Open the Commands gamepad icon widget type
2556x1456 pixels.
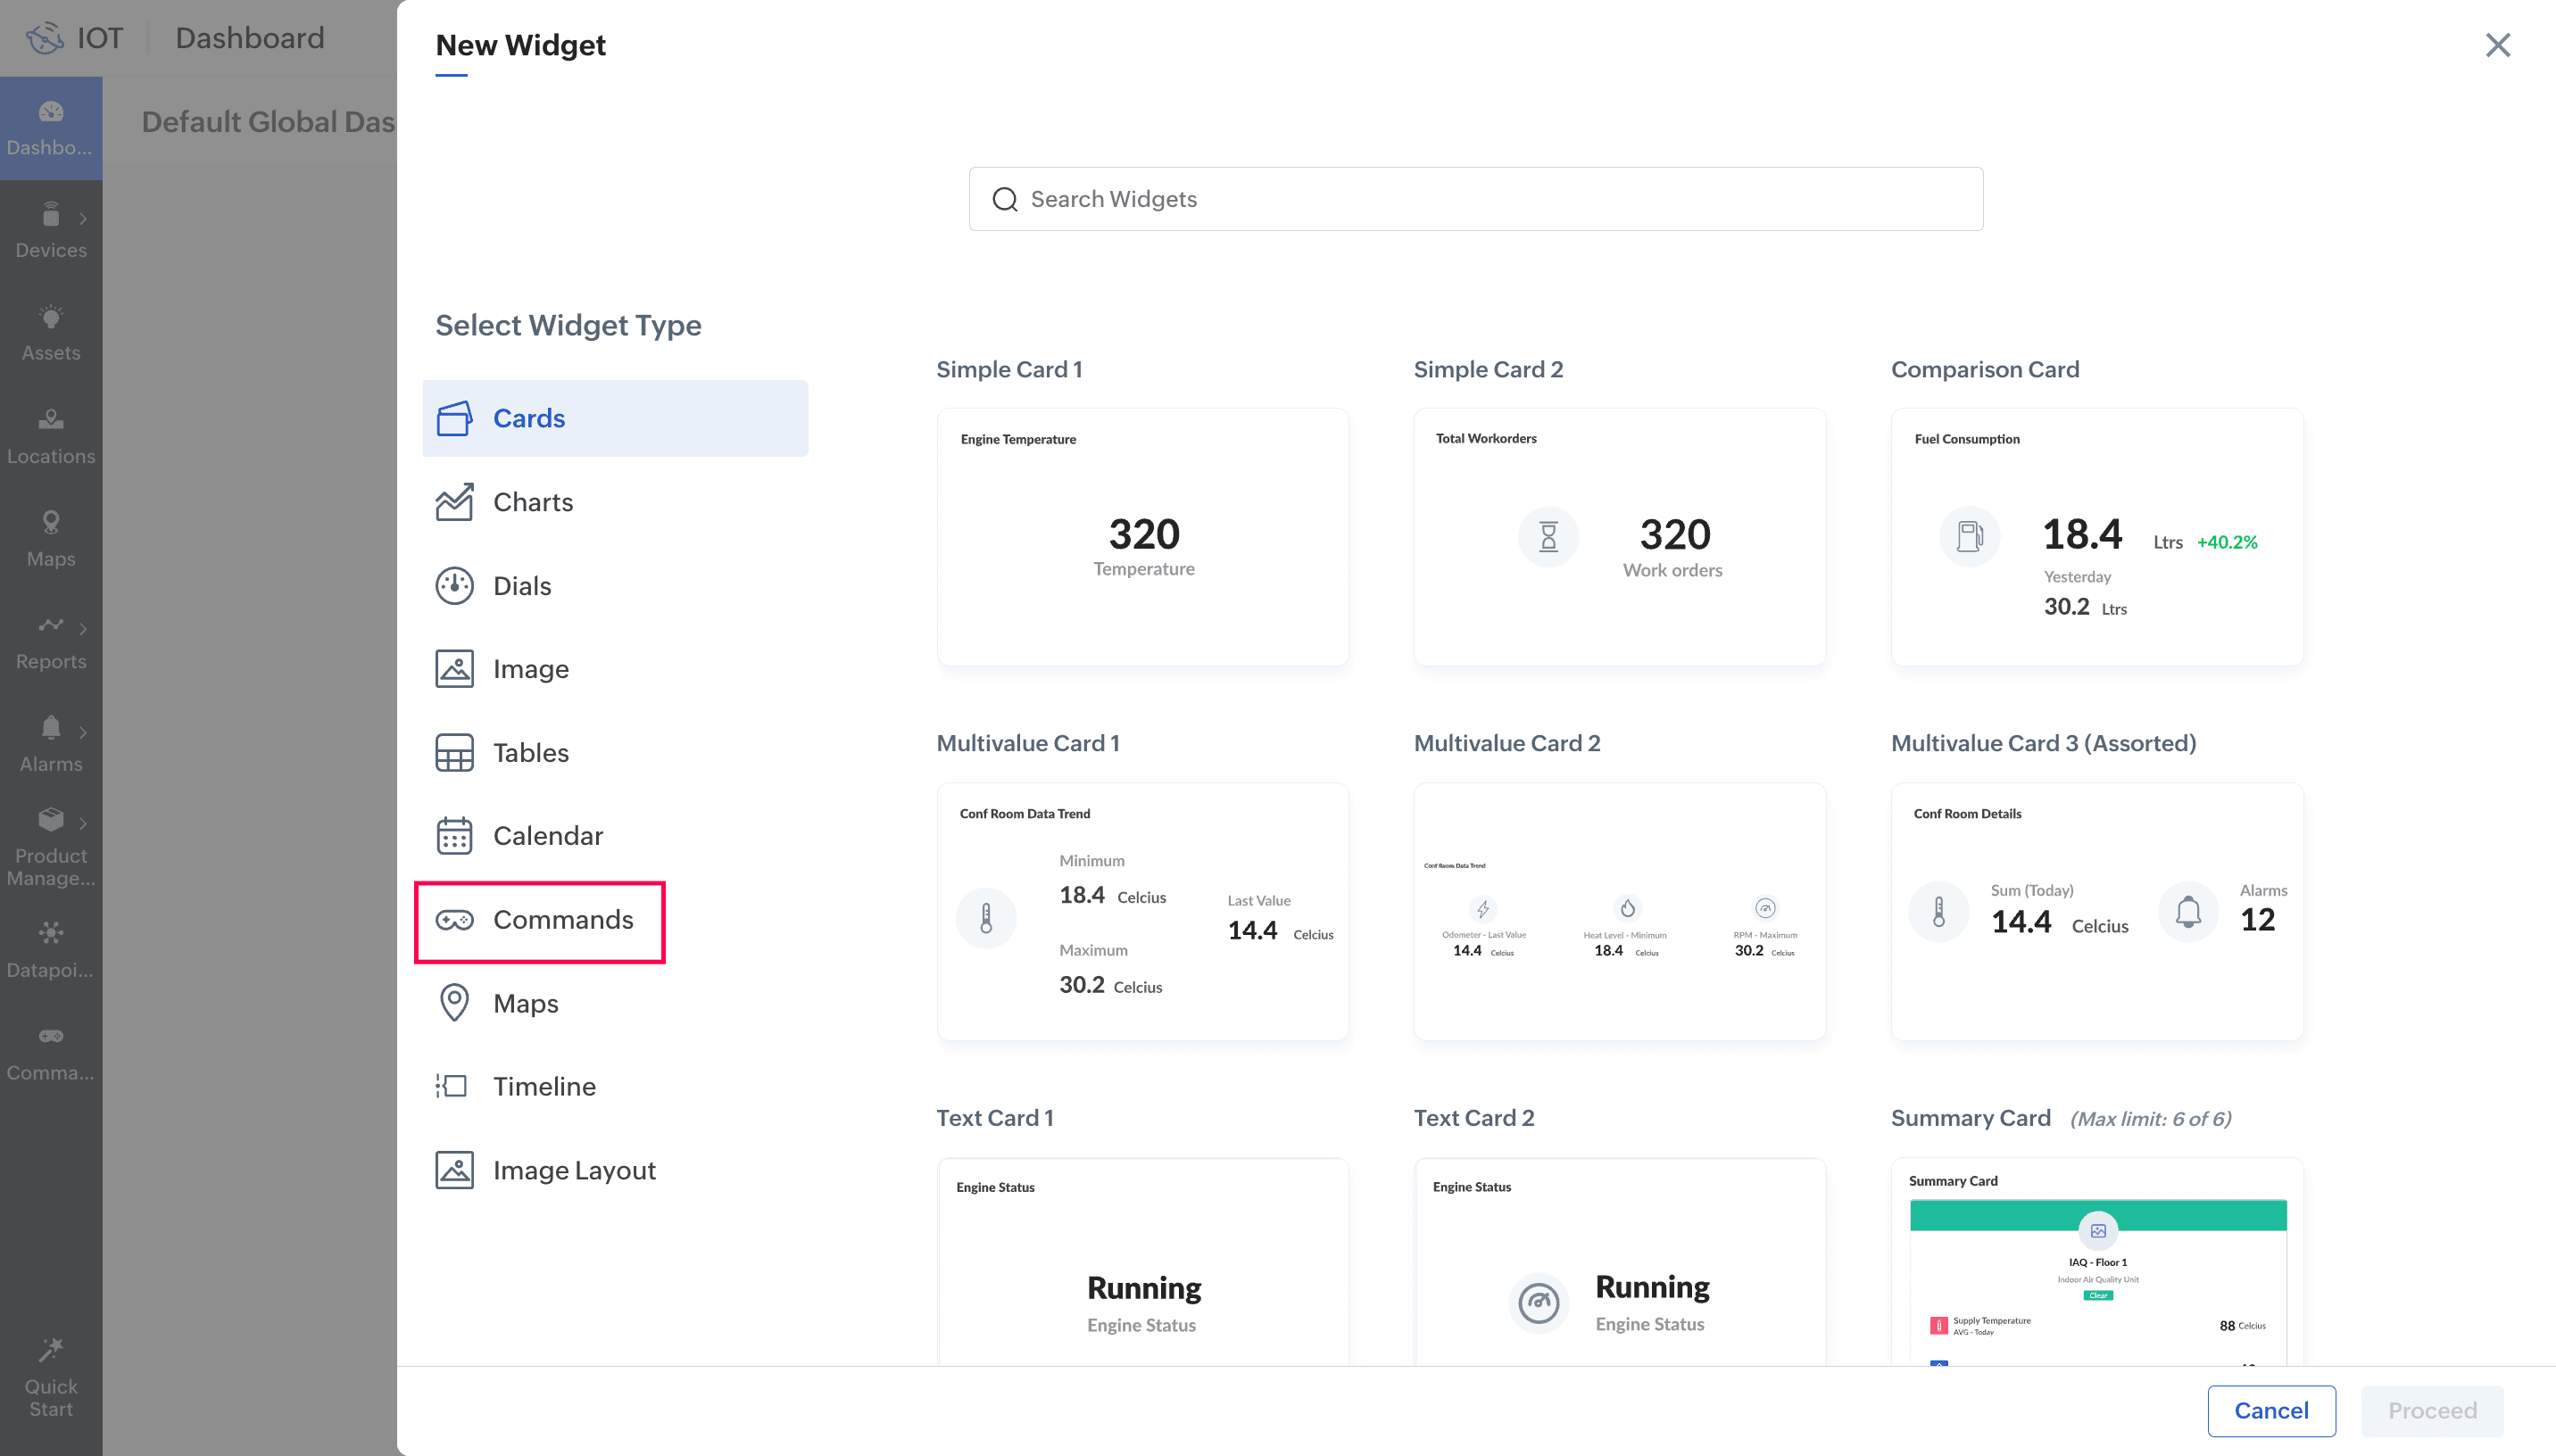click(x=454, y=920)
